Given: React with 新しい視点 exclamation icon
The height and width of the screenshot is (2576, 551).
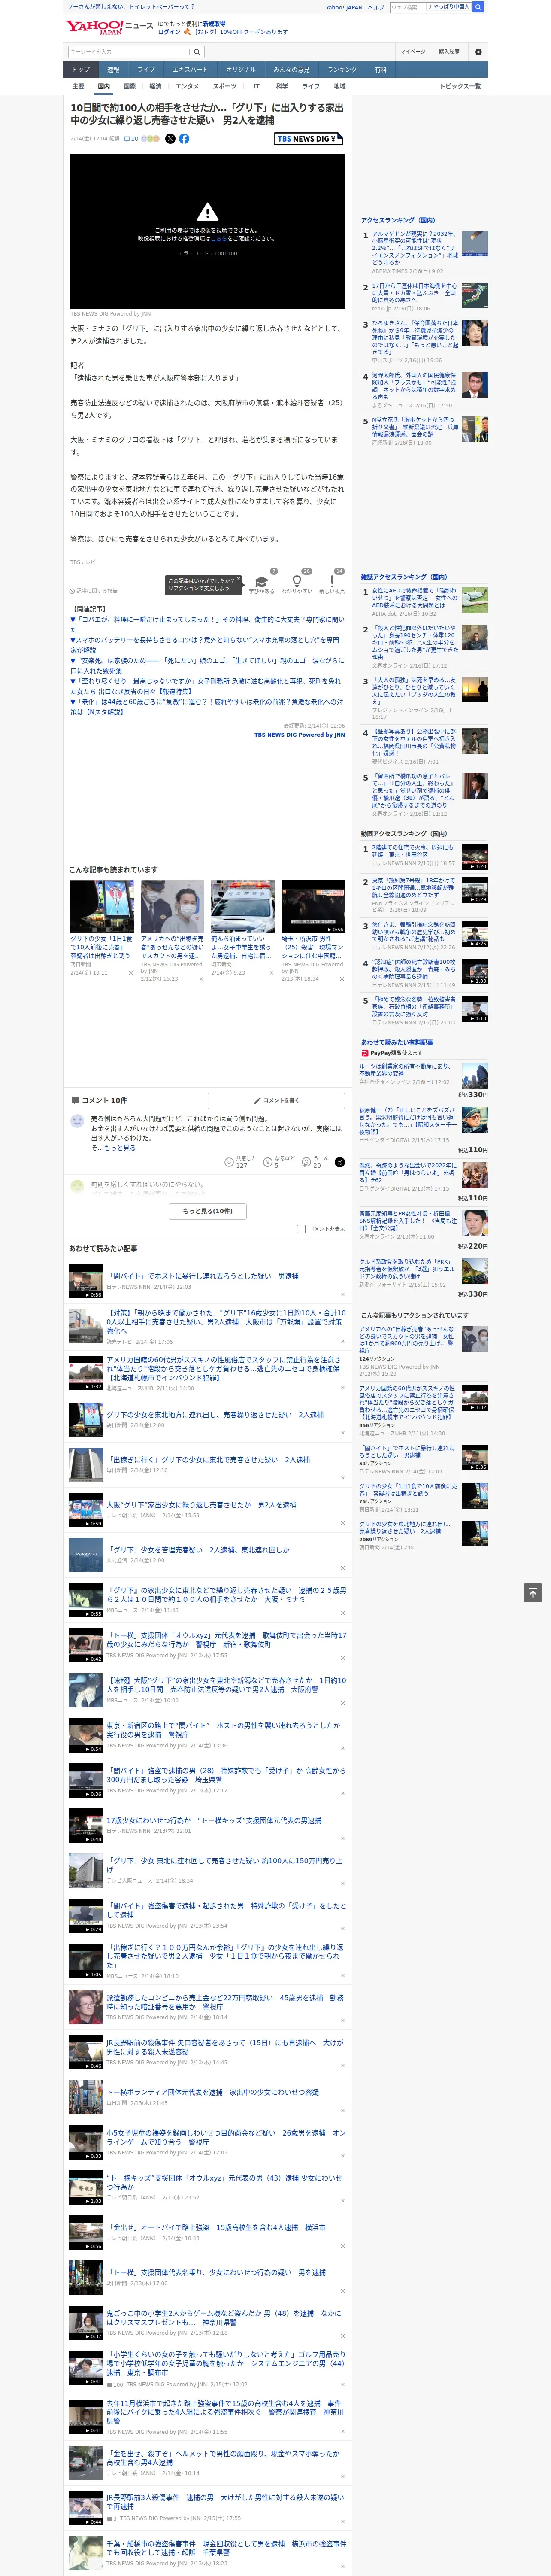Looking at the screenshot, I should [x=332, y=581].
